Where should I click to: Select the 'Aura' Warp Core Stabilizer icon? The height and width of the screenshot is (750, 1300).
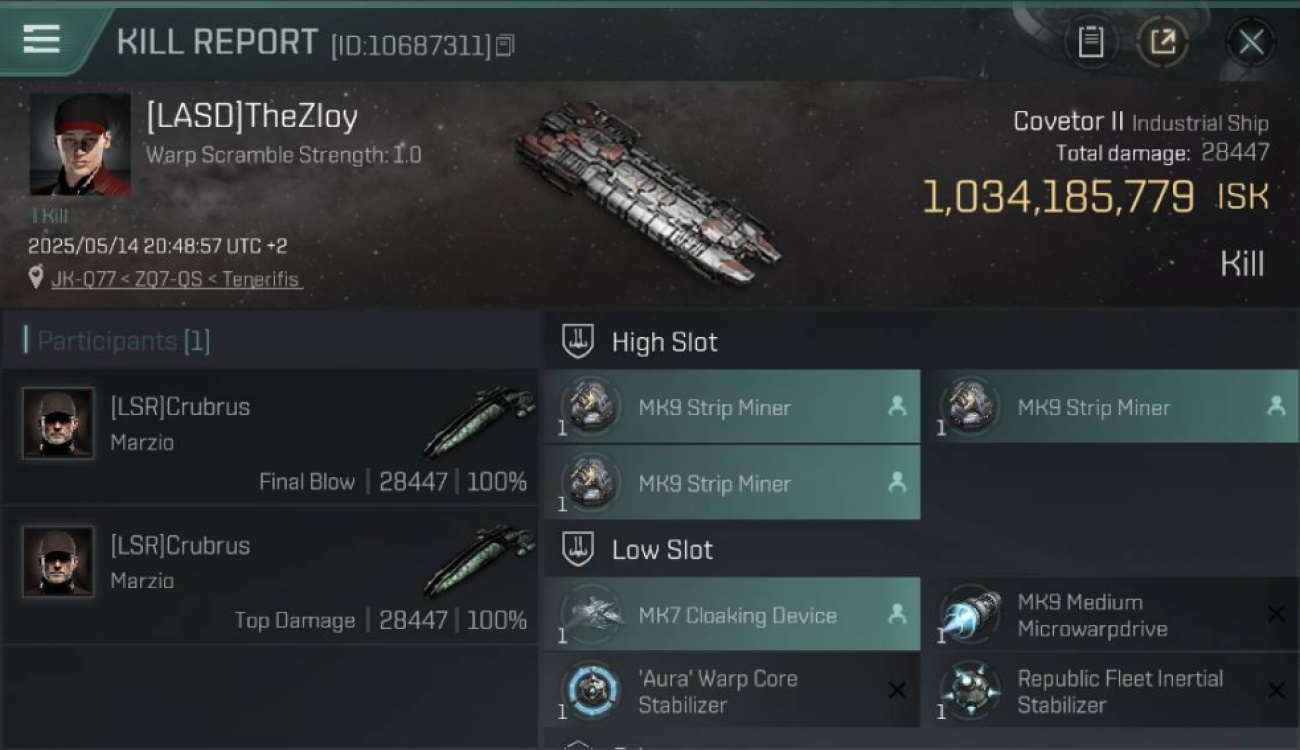[x=590, y=691]
